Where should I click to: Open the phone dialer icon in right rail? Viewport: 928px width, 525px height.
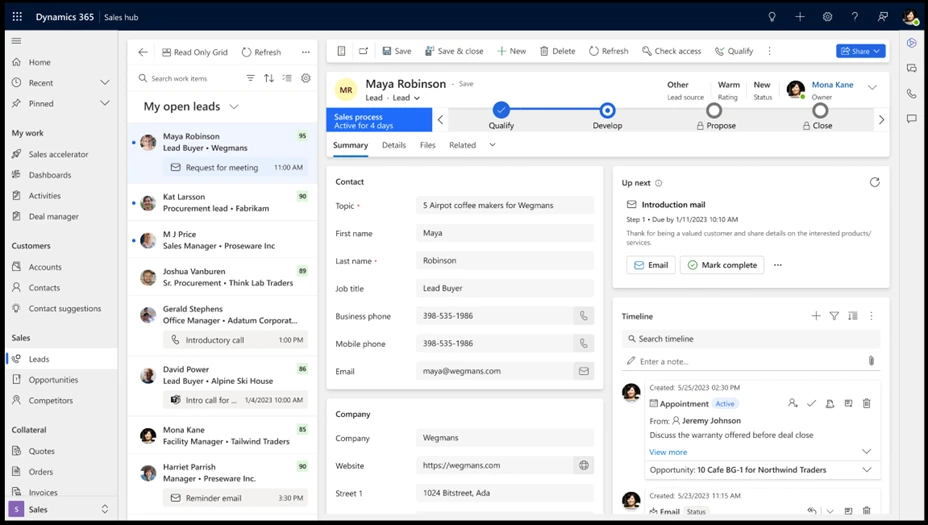click(x=911, y=94)
